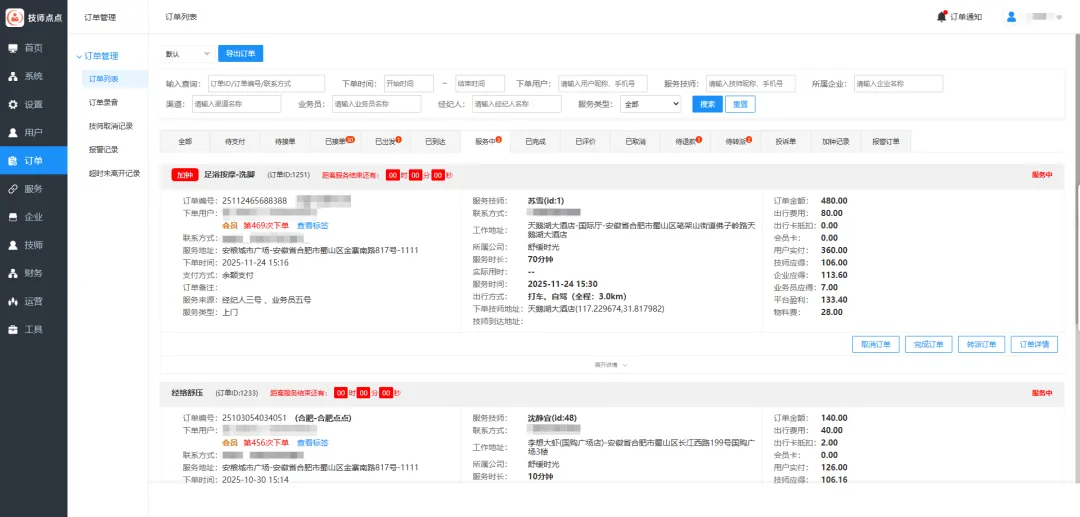This screenshot has height=517, width=1080.
Task: Open the 默认 dropdown selector
Action: [x=188, y=54]
